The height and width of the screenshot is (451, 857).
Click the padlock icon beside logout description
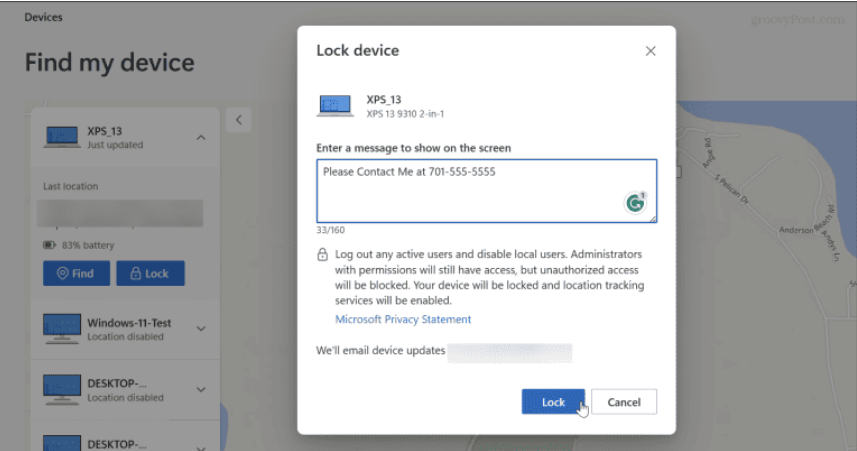[x=322, y=254]
